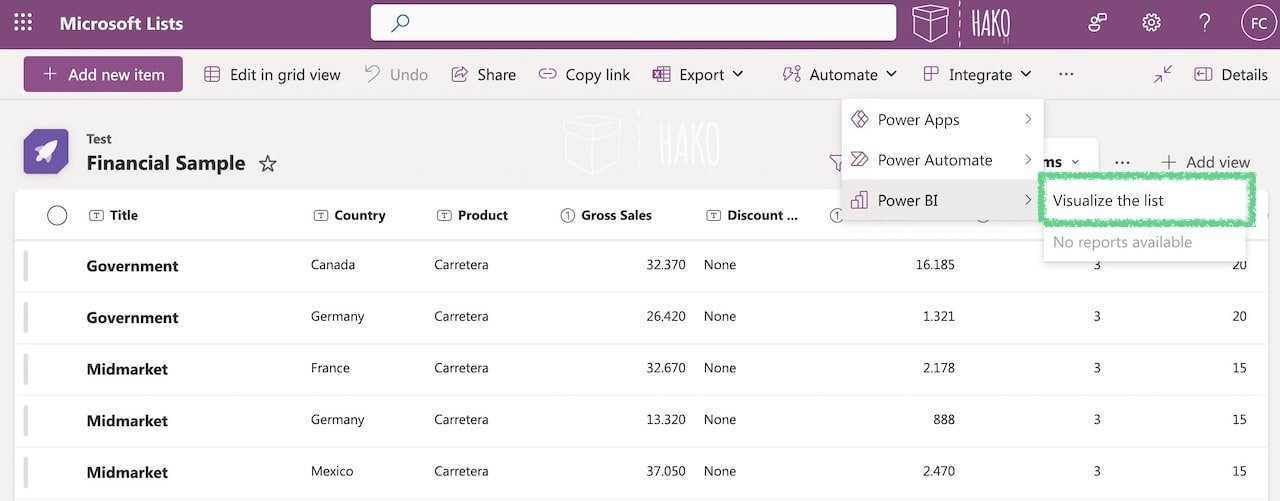Click the 888 value cell
This screenshot has width=1280, height=501.
tap(944, 420)
